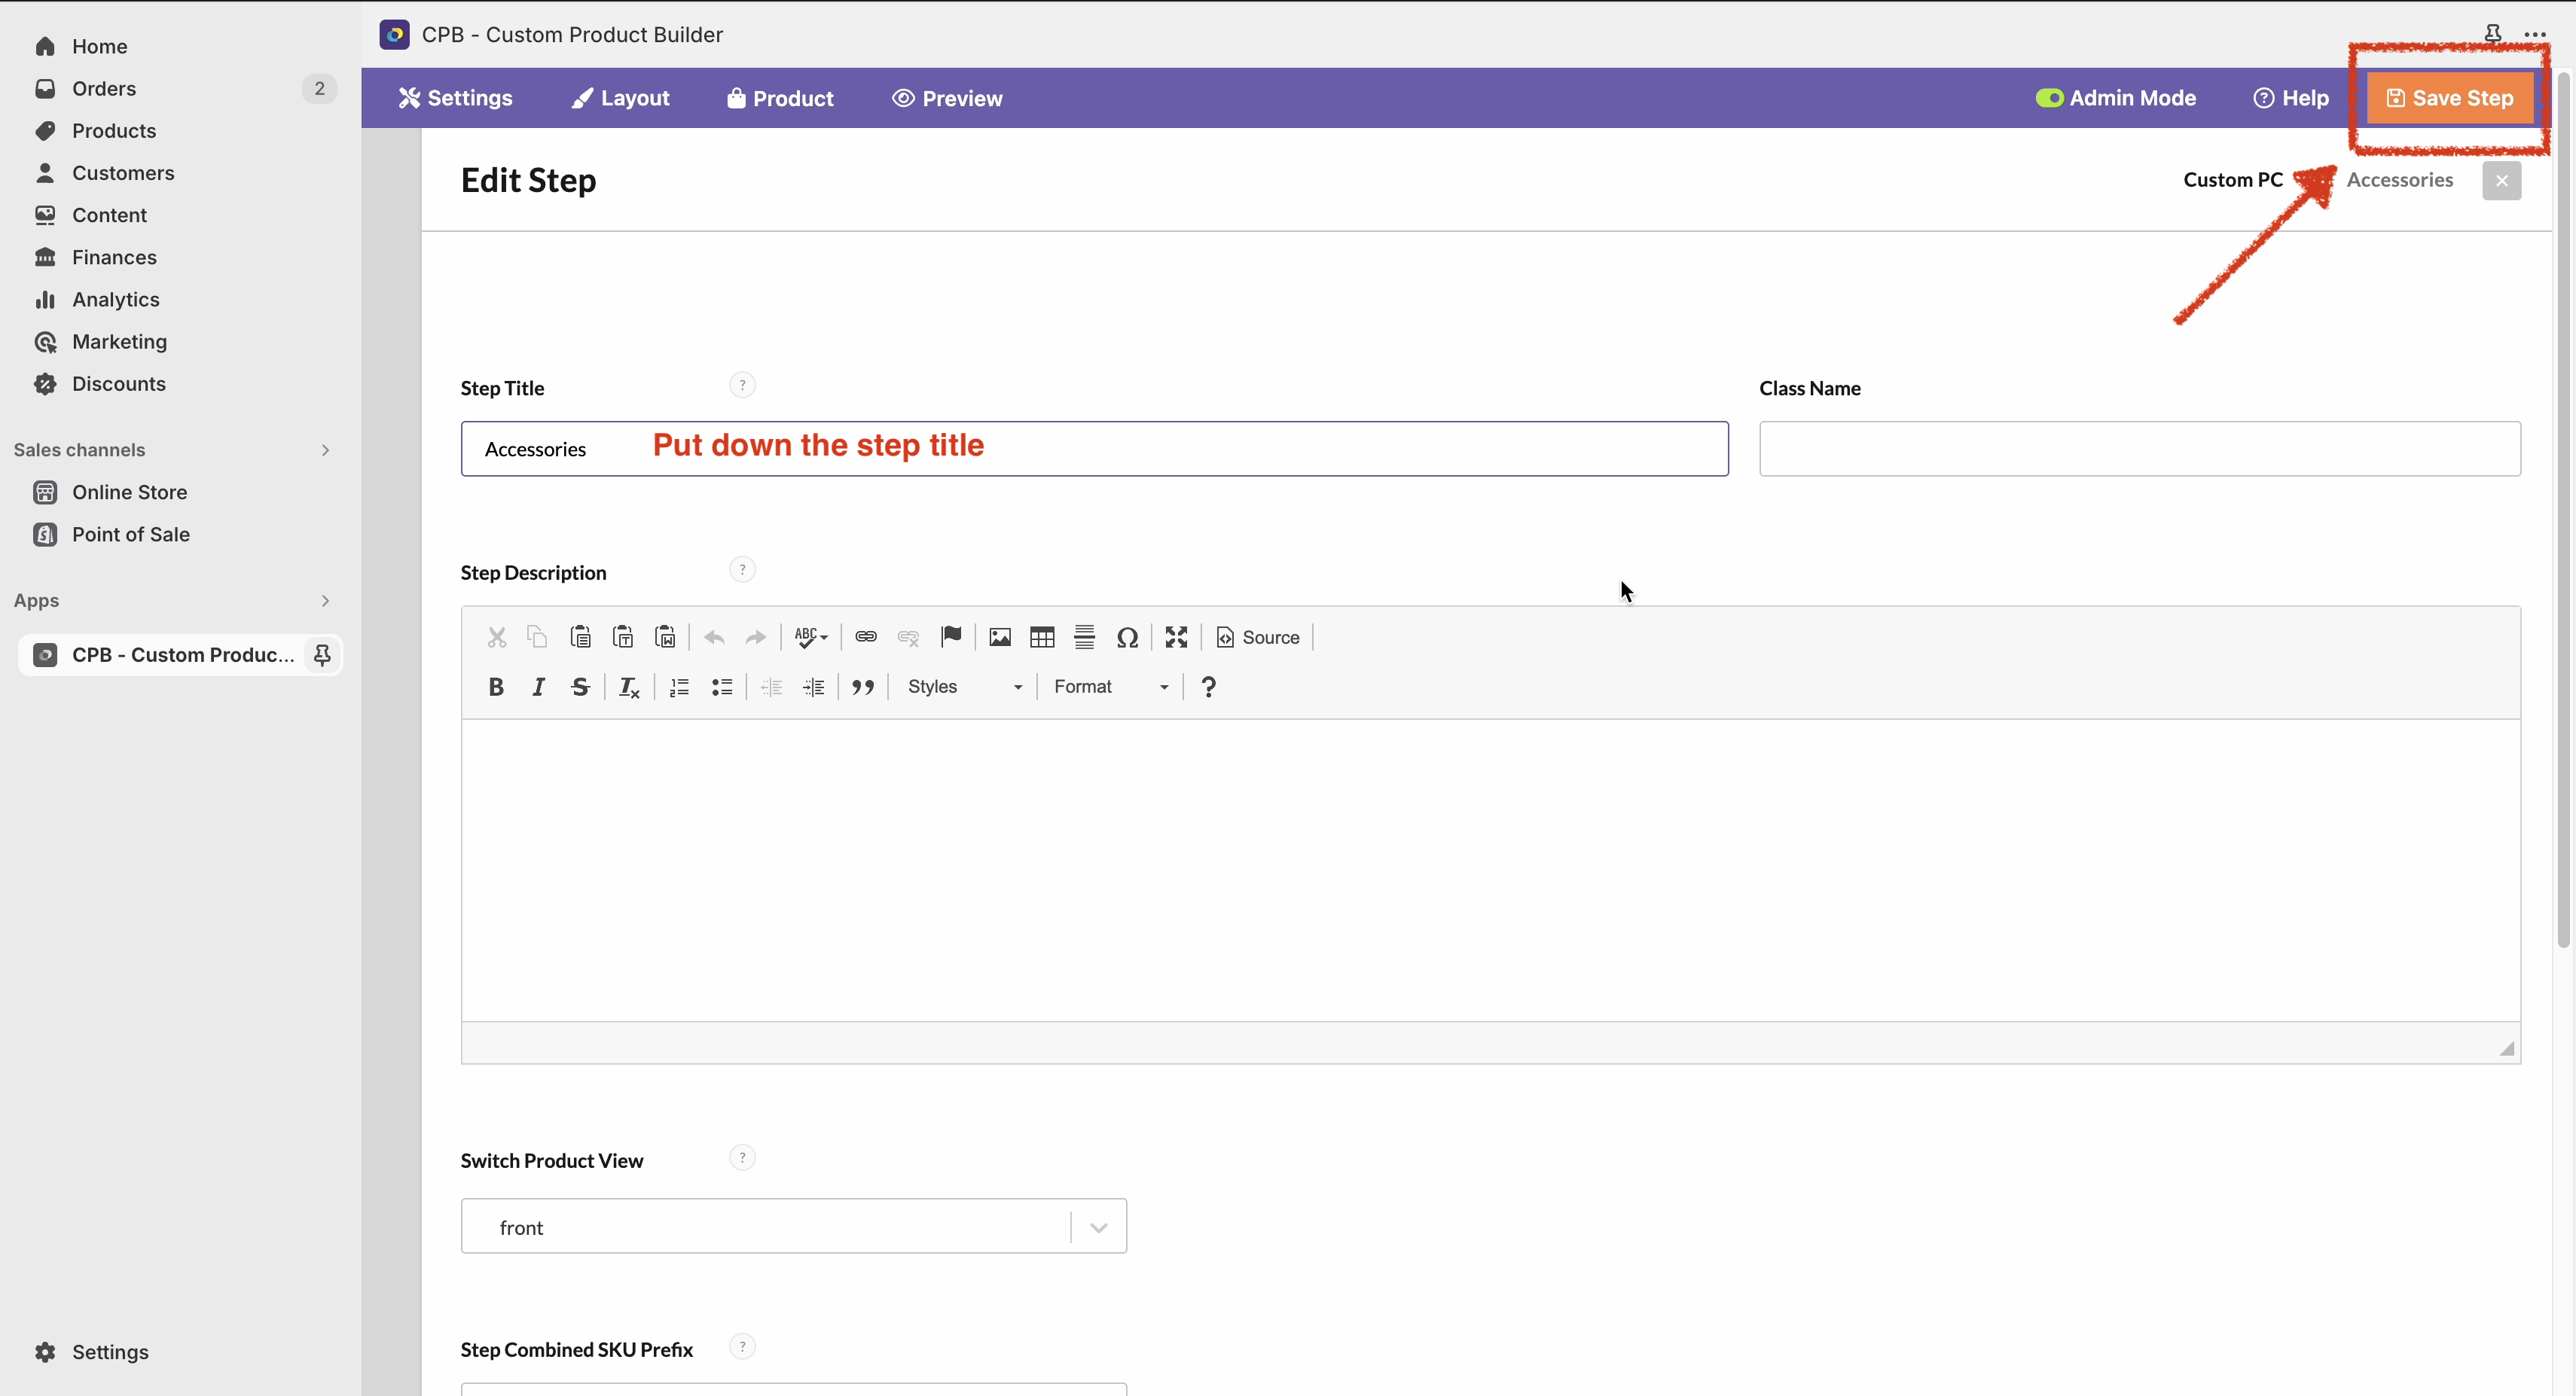Apply strikethrough formatting

pos(580,687)
